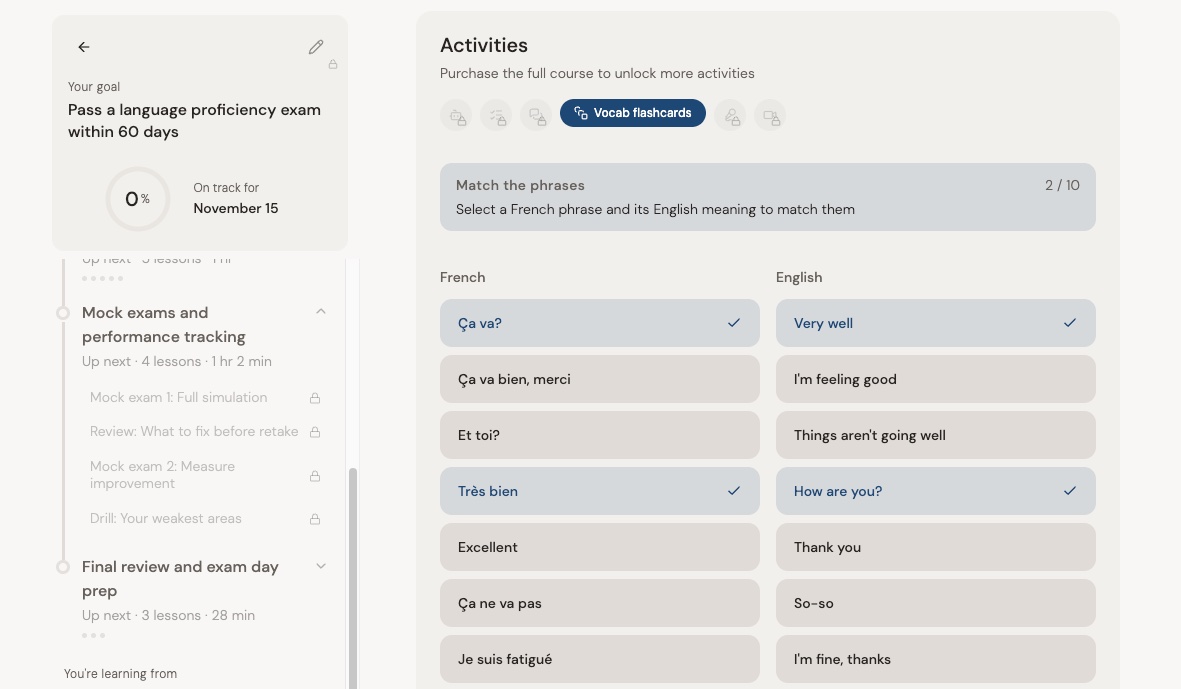Screen dimensions: 1181x689
Task: Click the November 15 target date
Action: tap(236, 209)
